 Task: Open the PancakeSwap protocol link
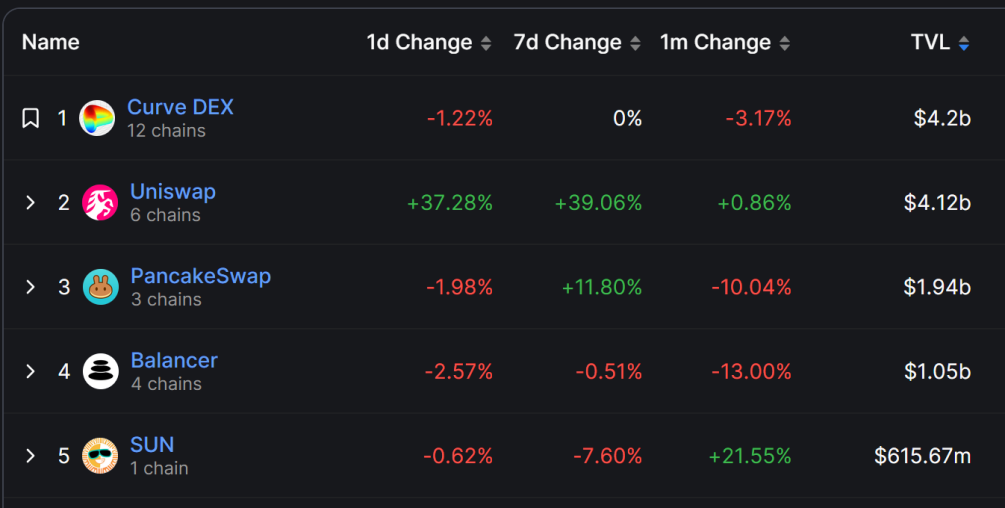click(200, 276)
